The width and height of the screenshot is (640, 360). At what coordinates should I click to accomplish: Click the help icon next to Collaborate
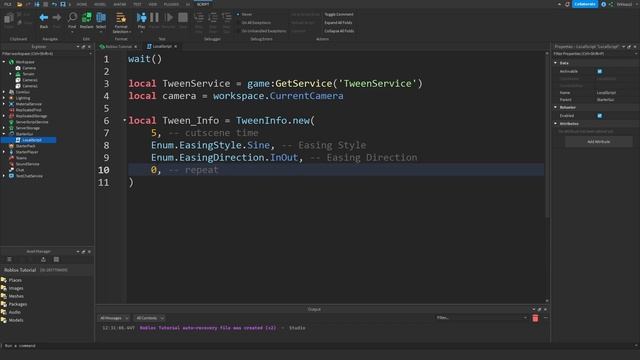pyautogui.click(x=604, y=4)
